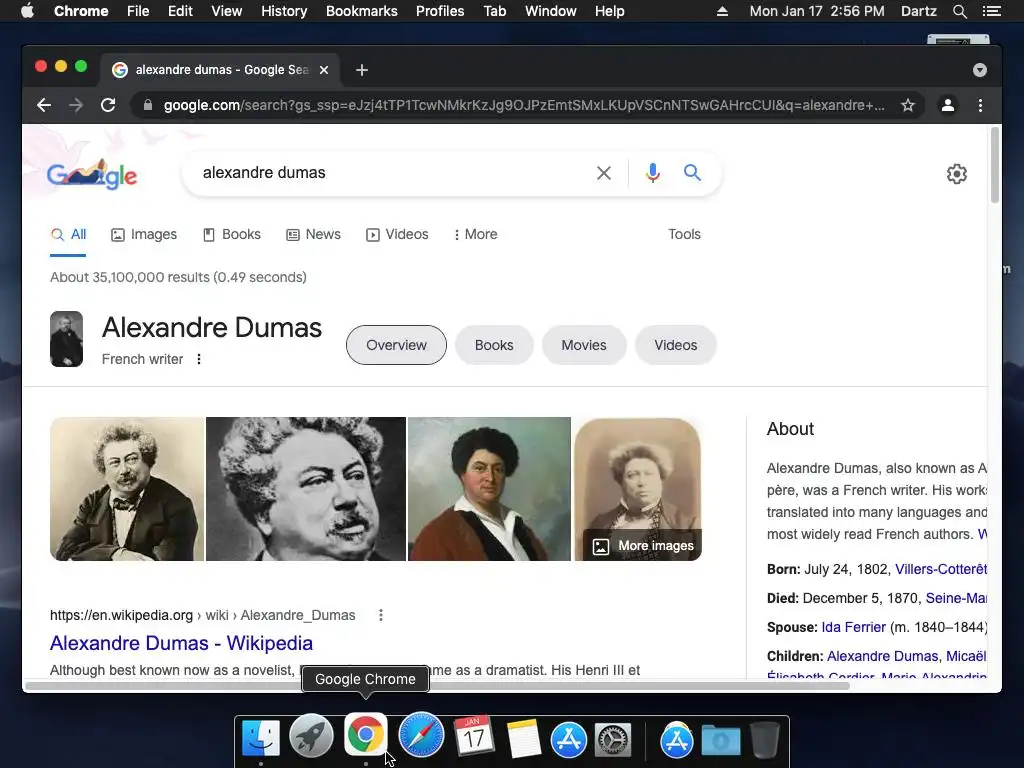Open the Bookmarks menu
1024x768 pixels.
click(x=362, y=11)
